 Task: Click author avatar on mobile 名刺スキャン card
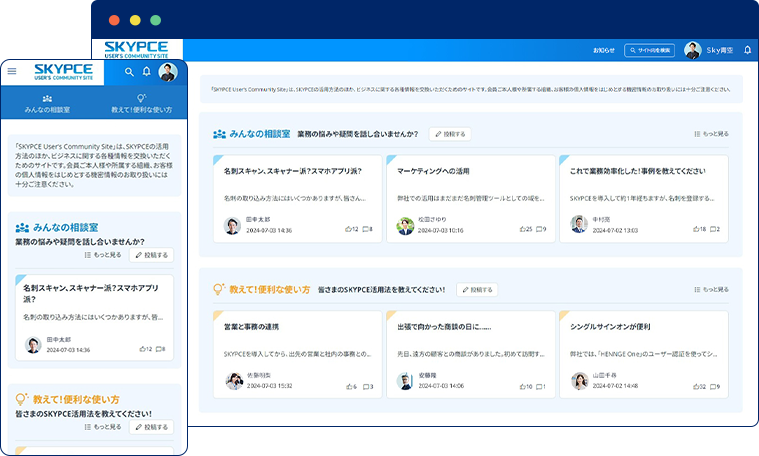[33, 345]
